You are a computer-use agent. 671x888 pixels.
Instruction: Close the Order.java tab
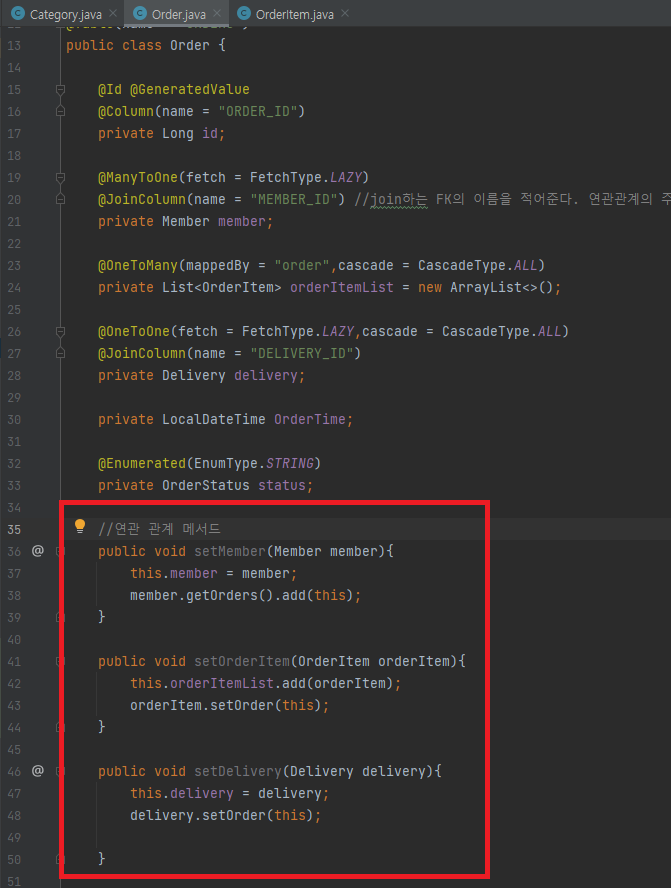[217, 13]
